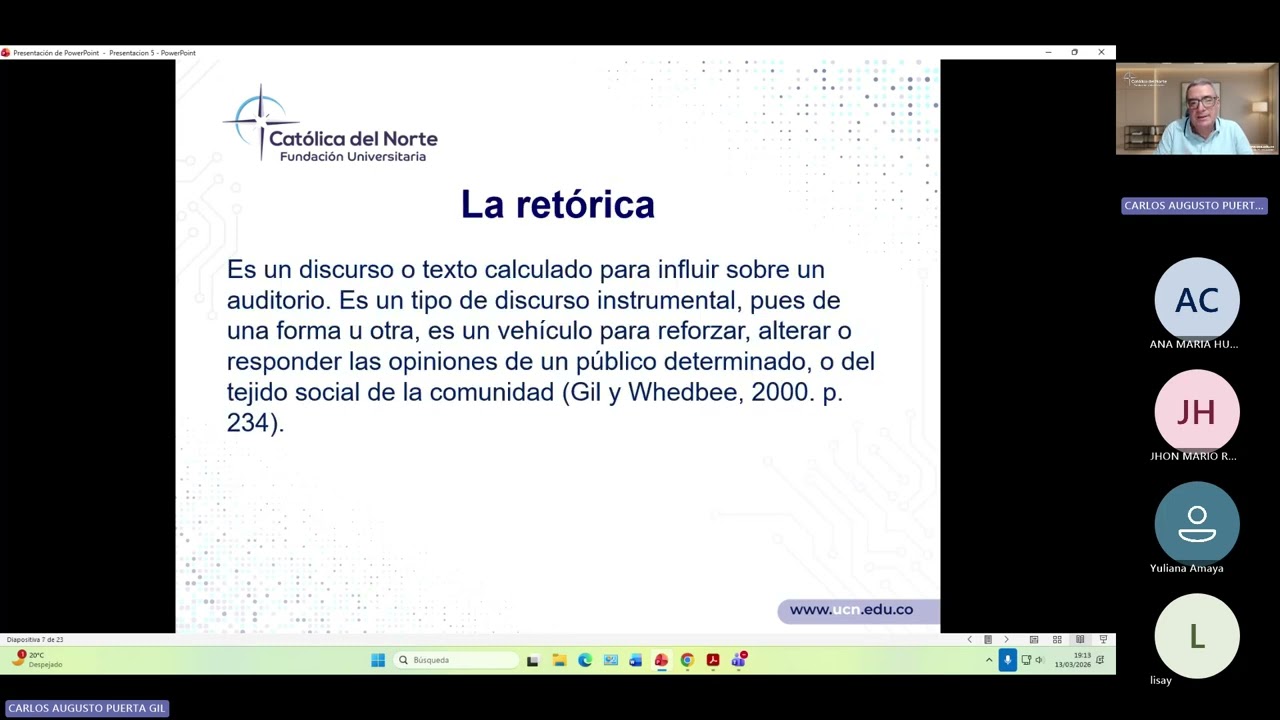Open the notification center icon
The height and width of the screenshot is (720, 1280).
[1100, 660]
